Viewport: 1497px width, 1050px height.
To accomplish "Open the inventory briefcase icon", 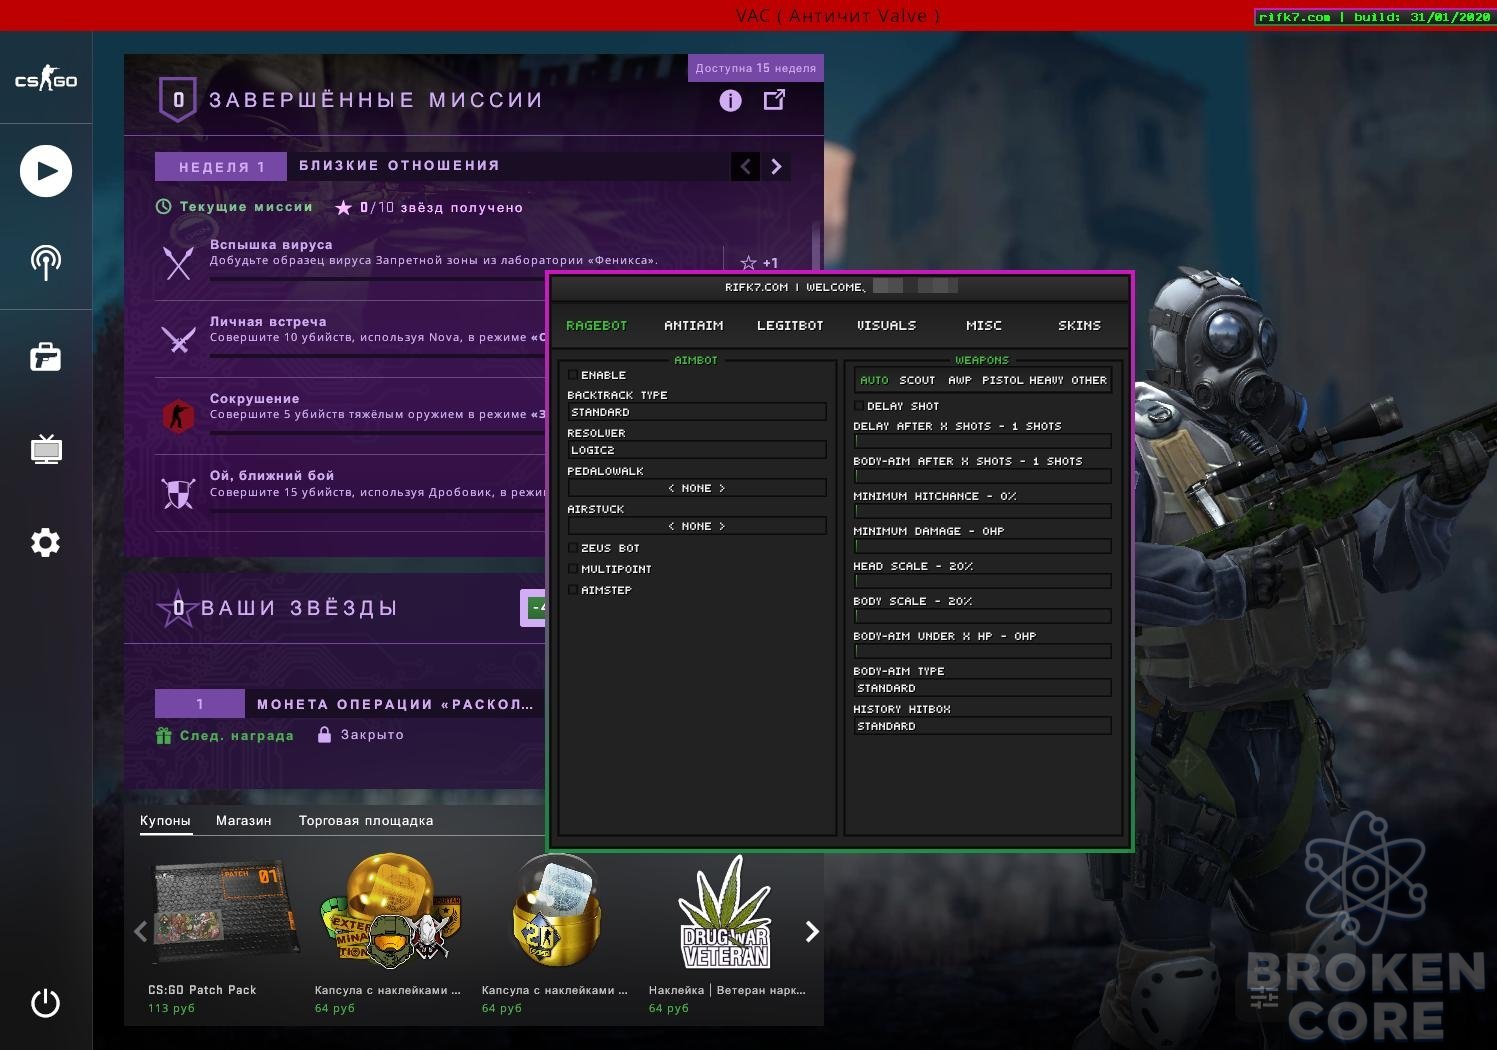I will pos(46,357).
